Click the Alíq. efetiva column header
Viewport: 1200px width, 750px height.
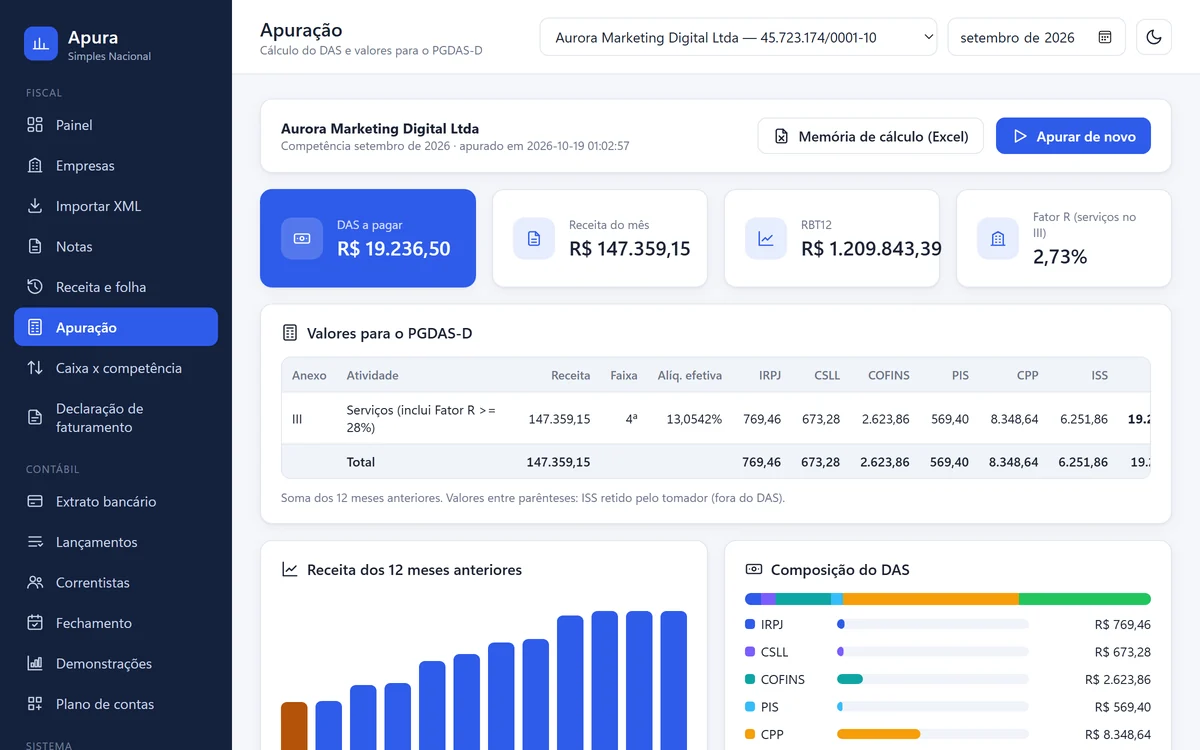[x=690, y=376]
